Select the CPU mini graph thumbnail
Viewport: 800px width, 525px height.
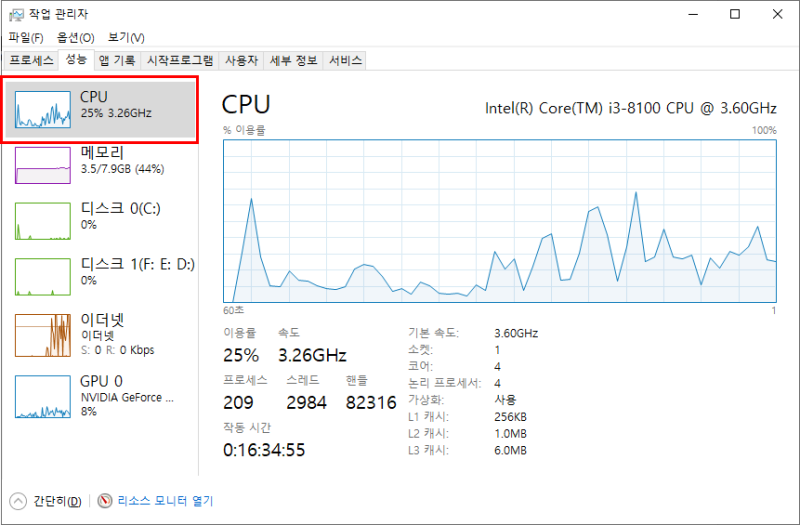tap(43, 109)
